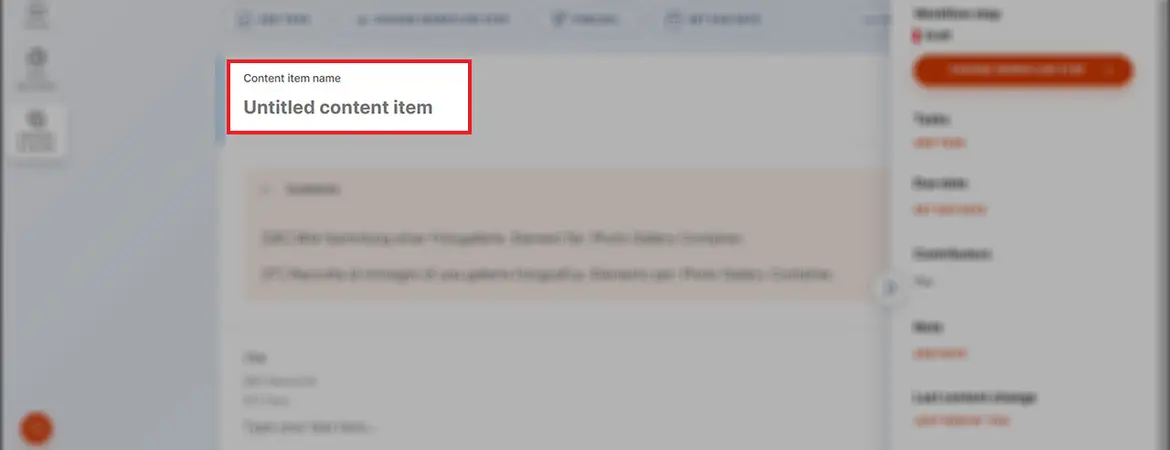
Task: Click the calendar icon toolbar item
Action: pos(673,20)
